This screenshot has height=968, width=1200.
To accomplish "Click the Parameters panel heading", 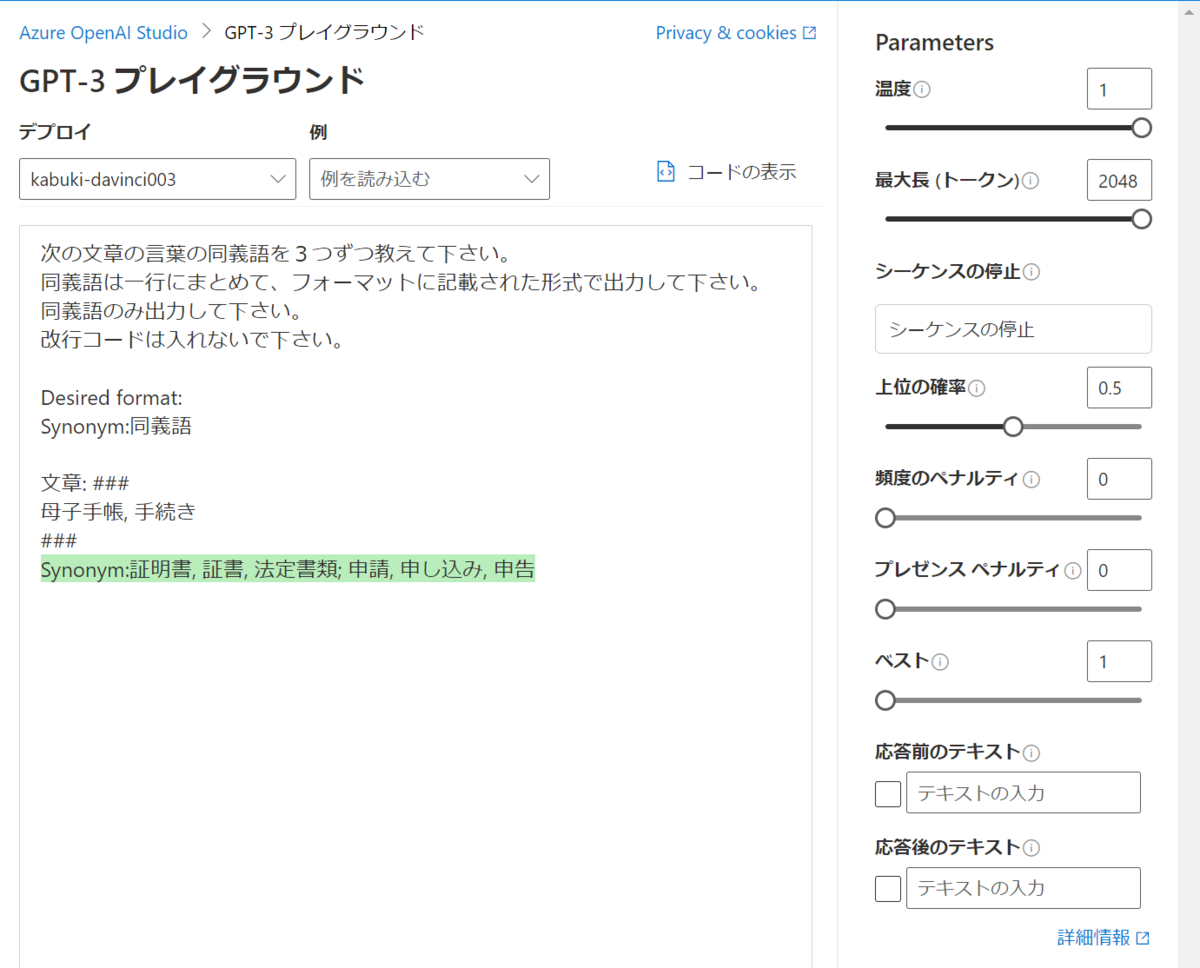I will (x=934, y=43).
